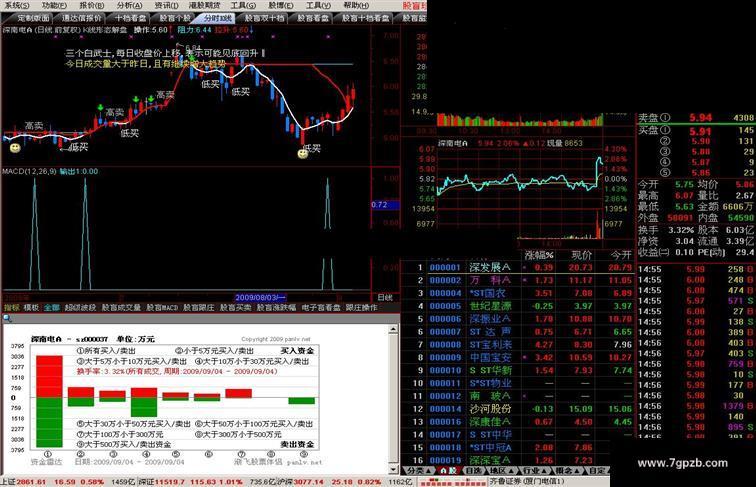Choose the 股盲成交量 indicator
The height and width of the screenshot is (487, 756).
pyautogui.click(x=121, y=307)
